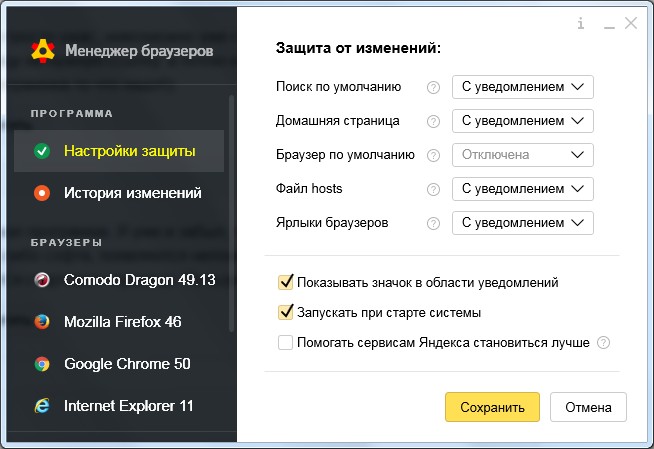654x449 pixels.
Task: Click the help icon next to Файл hosts
Action: coord(433,189)
